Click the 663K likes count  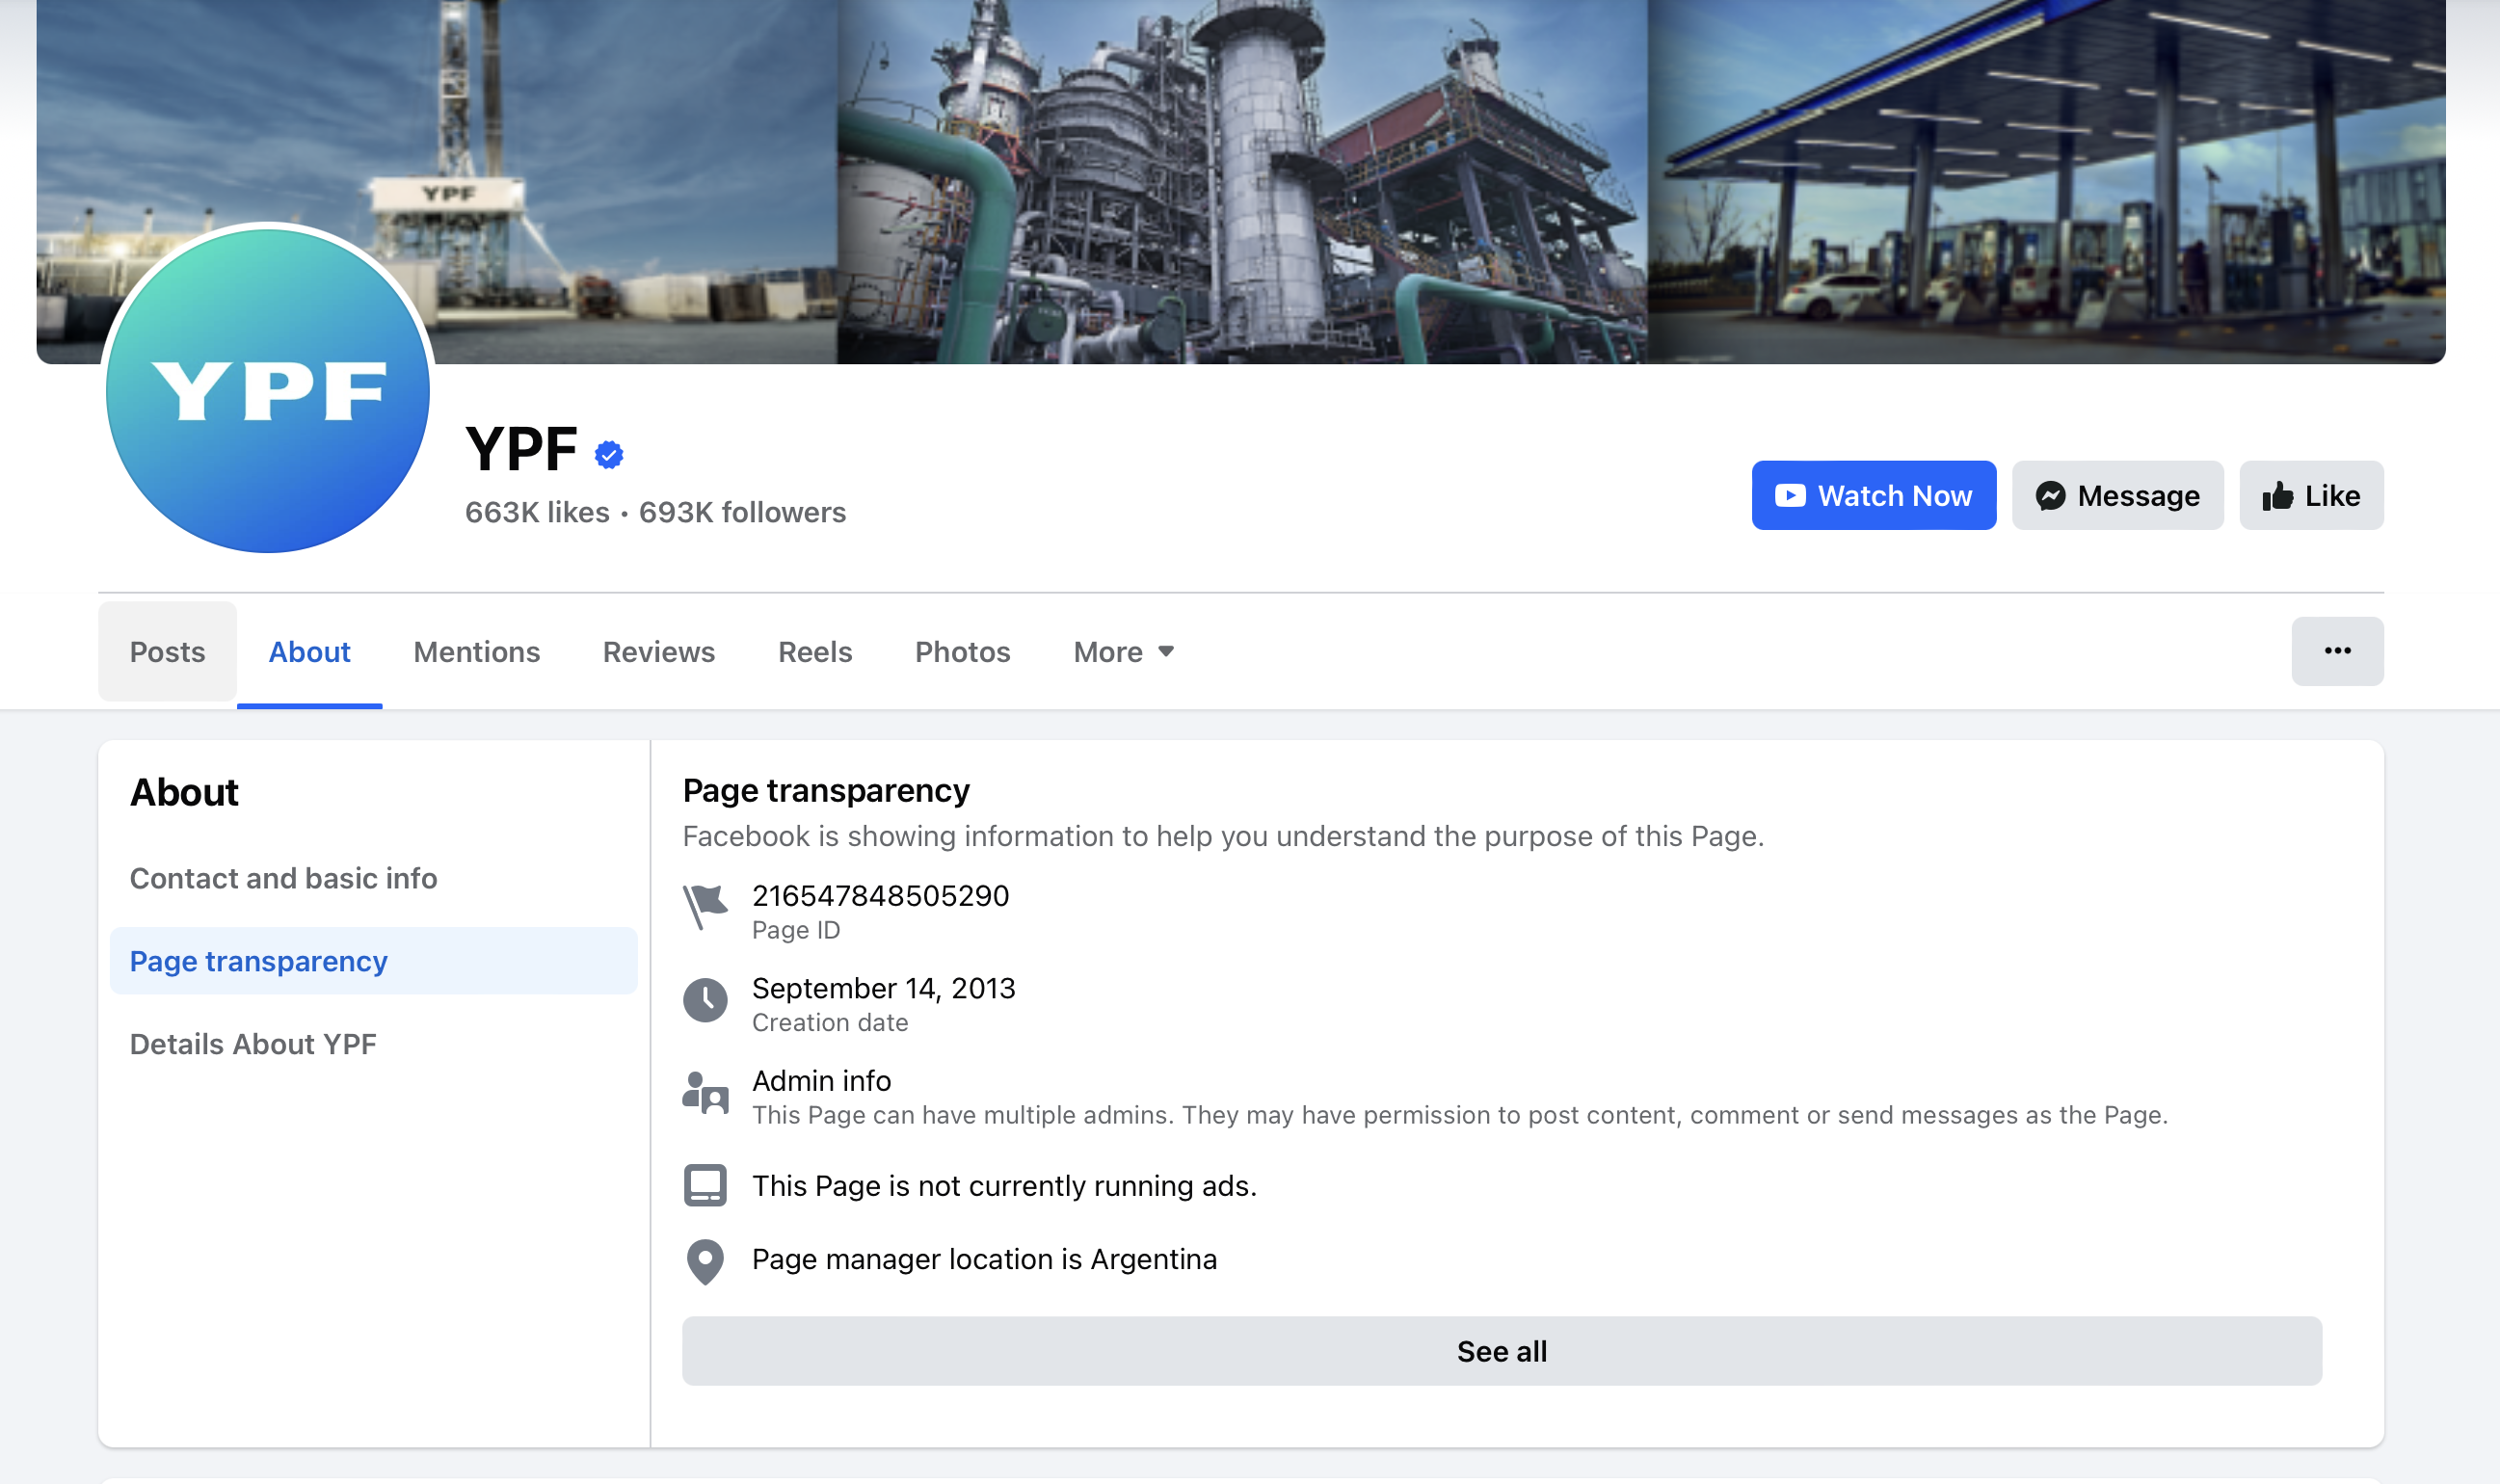pos(537,512)
